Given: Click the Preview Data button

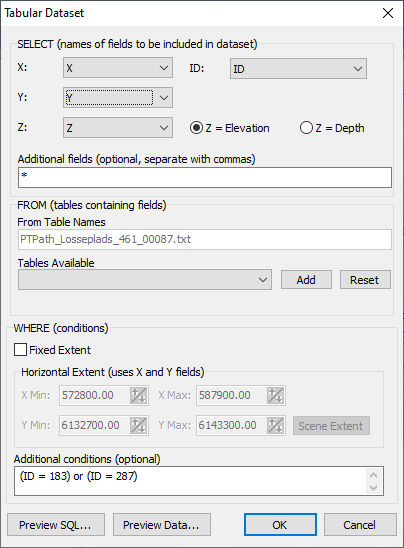Looking at the screenshot, I should pos(162,525).
